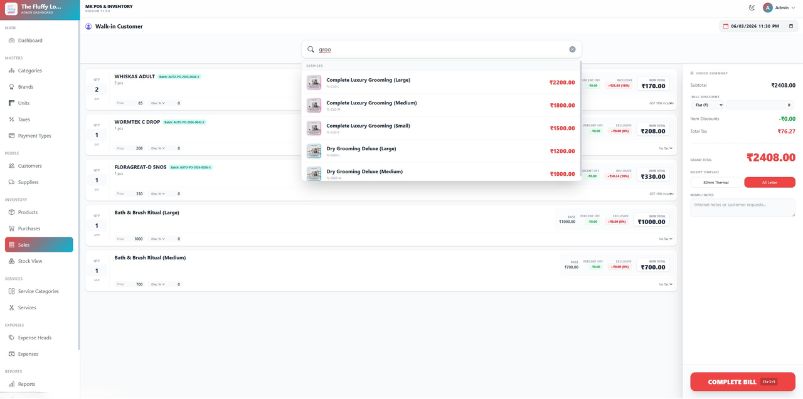The image size is (803, 399).
Task: Go to Service Categories in sidebar
Action: [x=39, y=291]
